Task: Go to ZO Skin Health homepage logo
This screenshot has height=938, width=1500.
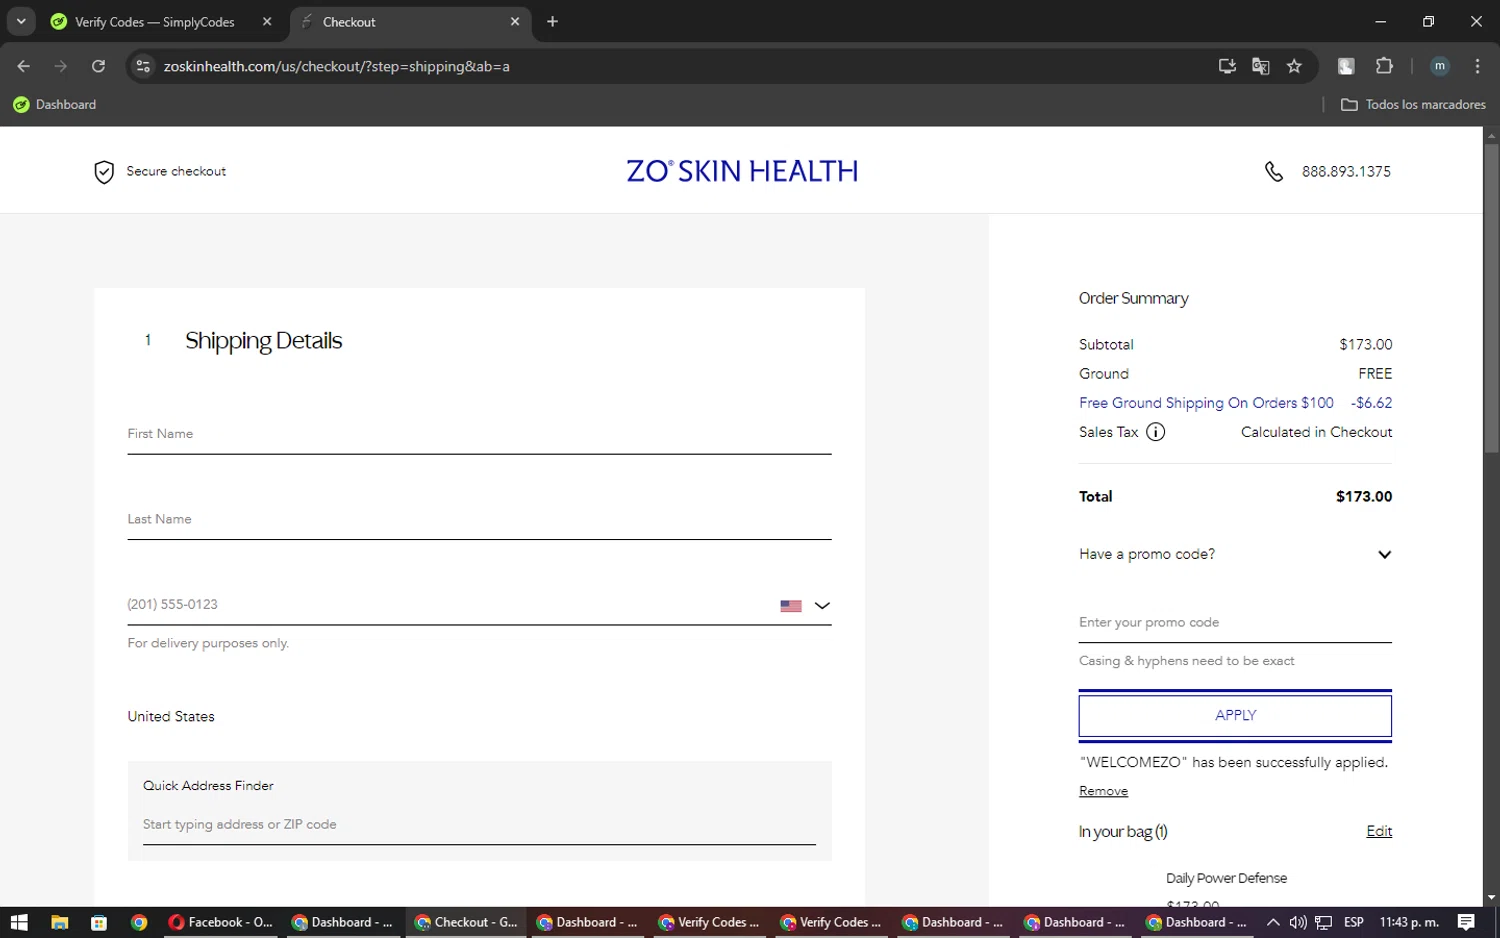Action: coord(742,172)
